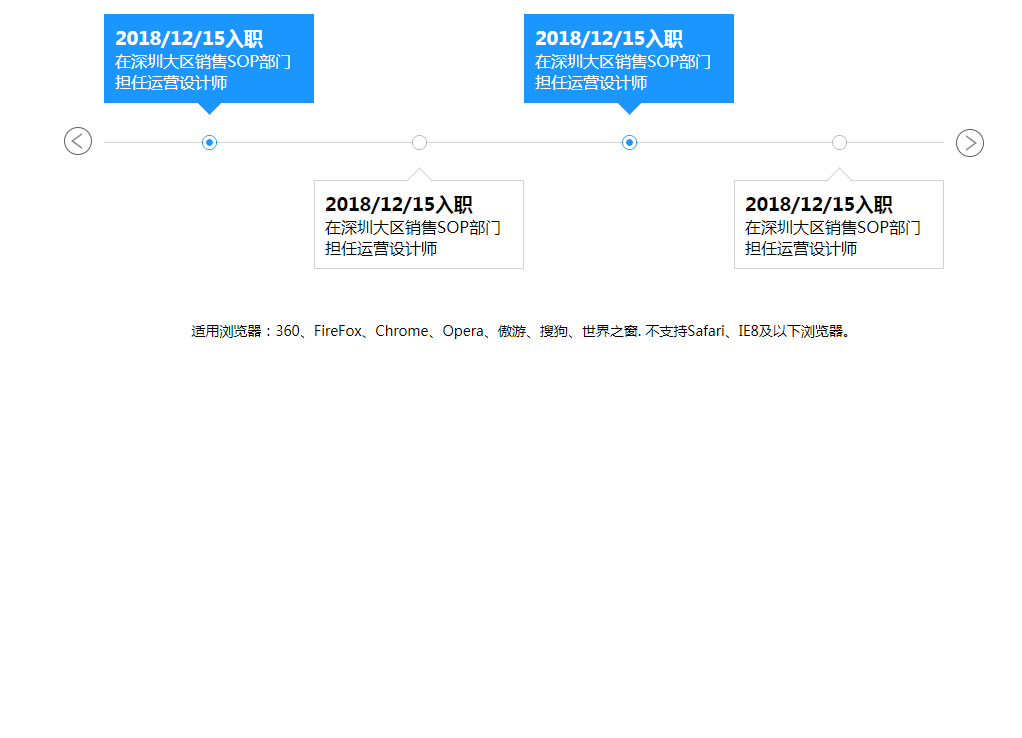The width and height of the screenshot is (1022, 738).
Task: Toggle the third active blue milestone marker
Action: click(629, 142)
